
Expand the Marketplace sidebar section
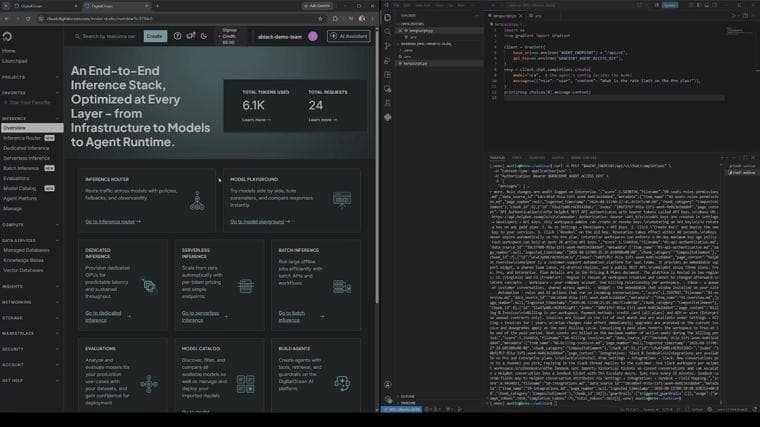(x=31, y=333)
